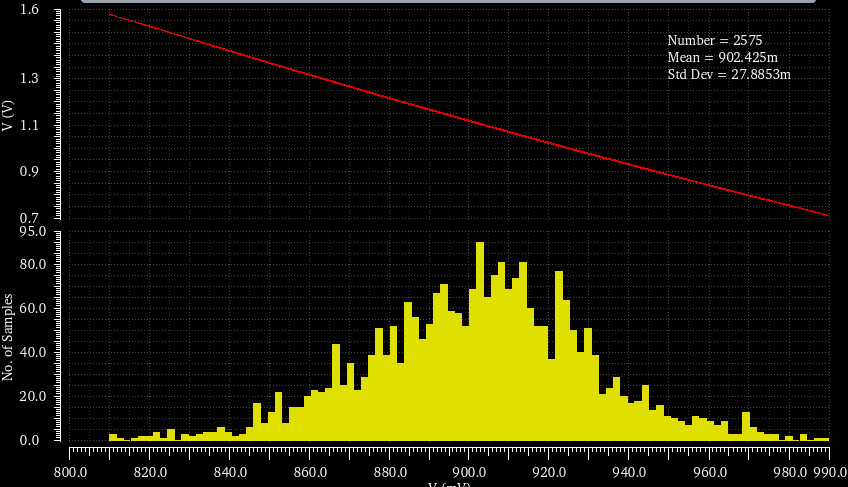Click the 920.0 x-axis label
Image resolution: width=848 pixels, height=487 pixels.
(x=550, y=472)
